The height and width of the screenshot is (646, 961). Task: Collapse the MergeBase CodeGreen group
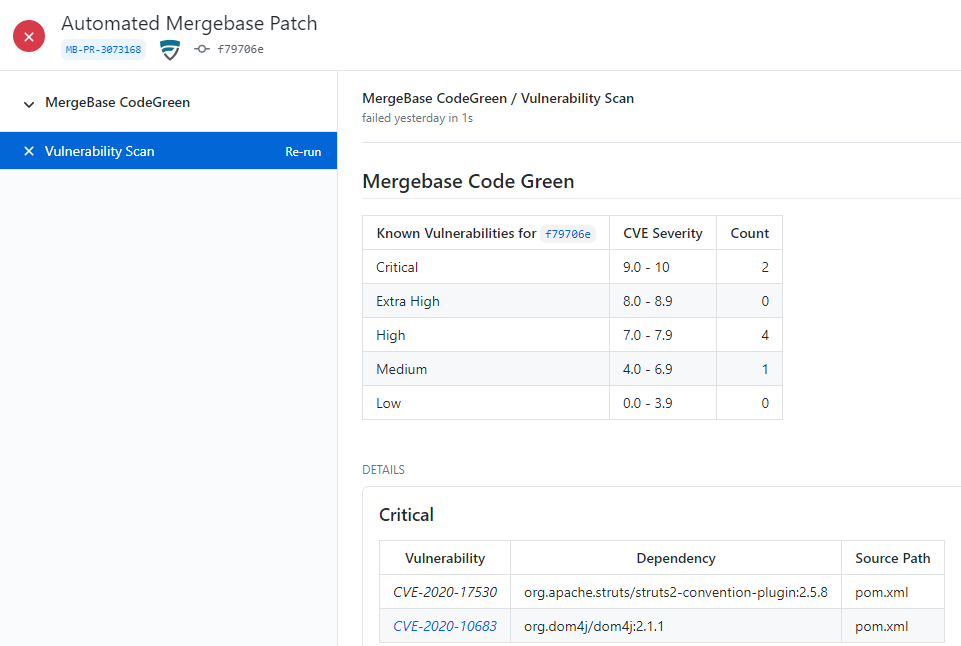pyautogui.click(x=29, y=104)
